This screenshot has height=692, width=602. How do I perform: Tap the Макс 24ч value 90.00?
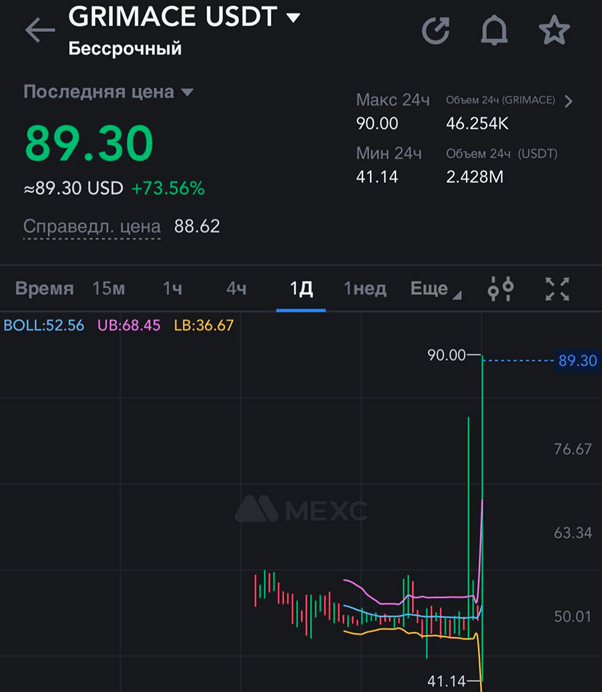click(x=377, y=123)
